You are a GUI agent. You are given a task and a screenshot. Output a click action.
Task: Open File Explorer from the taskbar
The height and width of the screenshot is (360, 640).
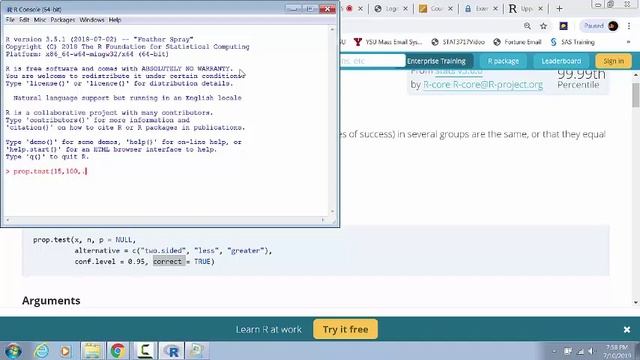coord(92,351)
